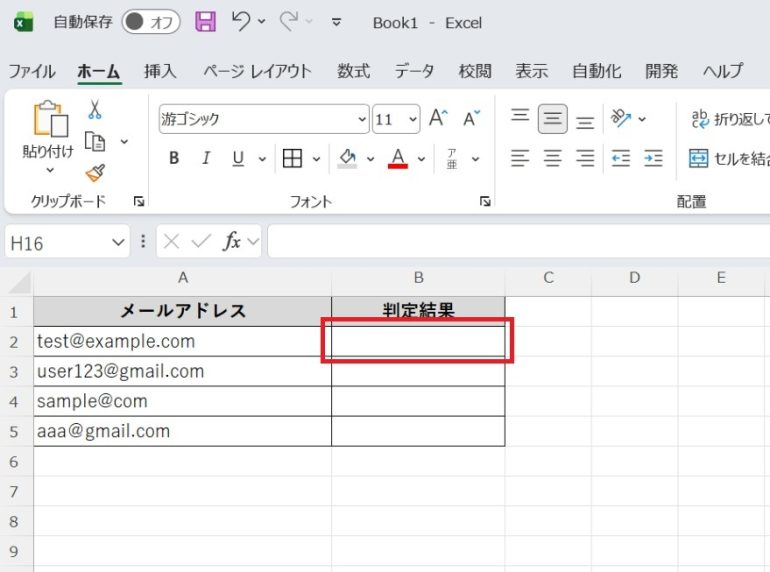770x572 pixels.
Task: Click the wrap text (折り返して) button
Action: tap(730, 119)
